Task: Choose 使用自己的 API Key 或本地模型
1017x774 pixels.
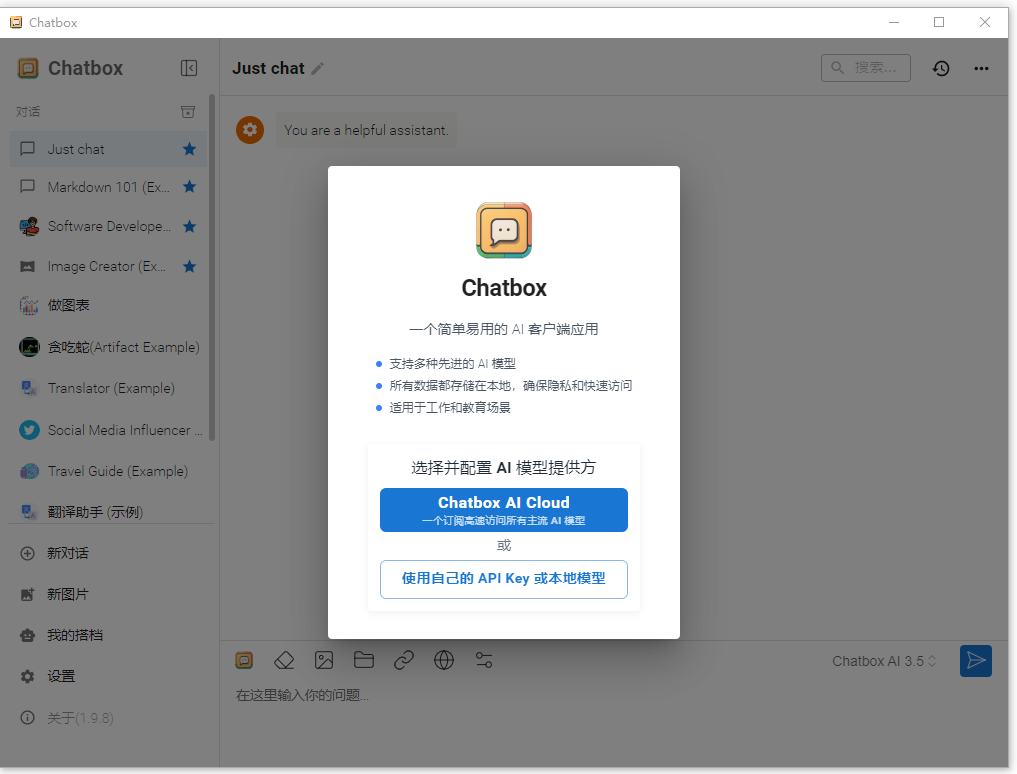Action: click(x=503, y=579)
